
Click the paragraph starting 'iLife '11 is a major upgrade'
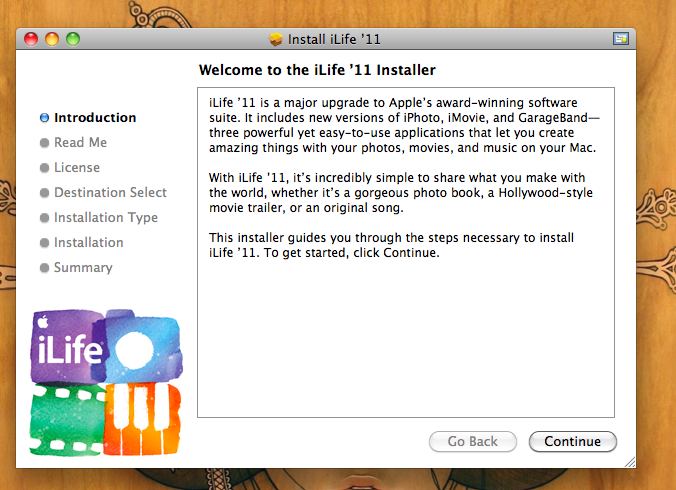[404, 125]
